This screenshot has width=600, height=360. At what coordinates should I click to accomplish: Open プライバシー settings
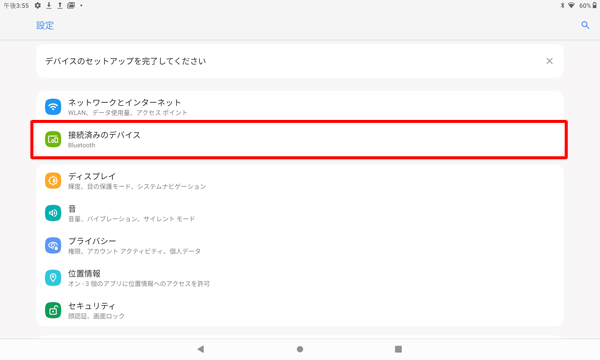click(x=300, y=245)
